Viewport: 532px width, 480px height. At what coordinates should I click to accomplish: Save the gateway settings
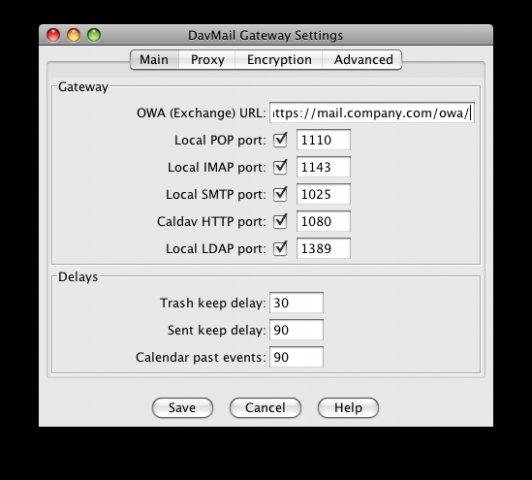tap(182, 407)
